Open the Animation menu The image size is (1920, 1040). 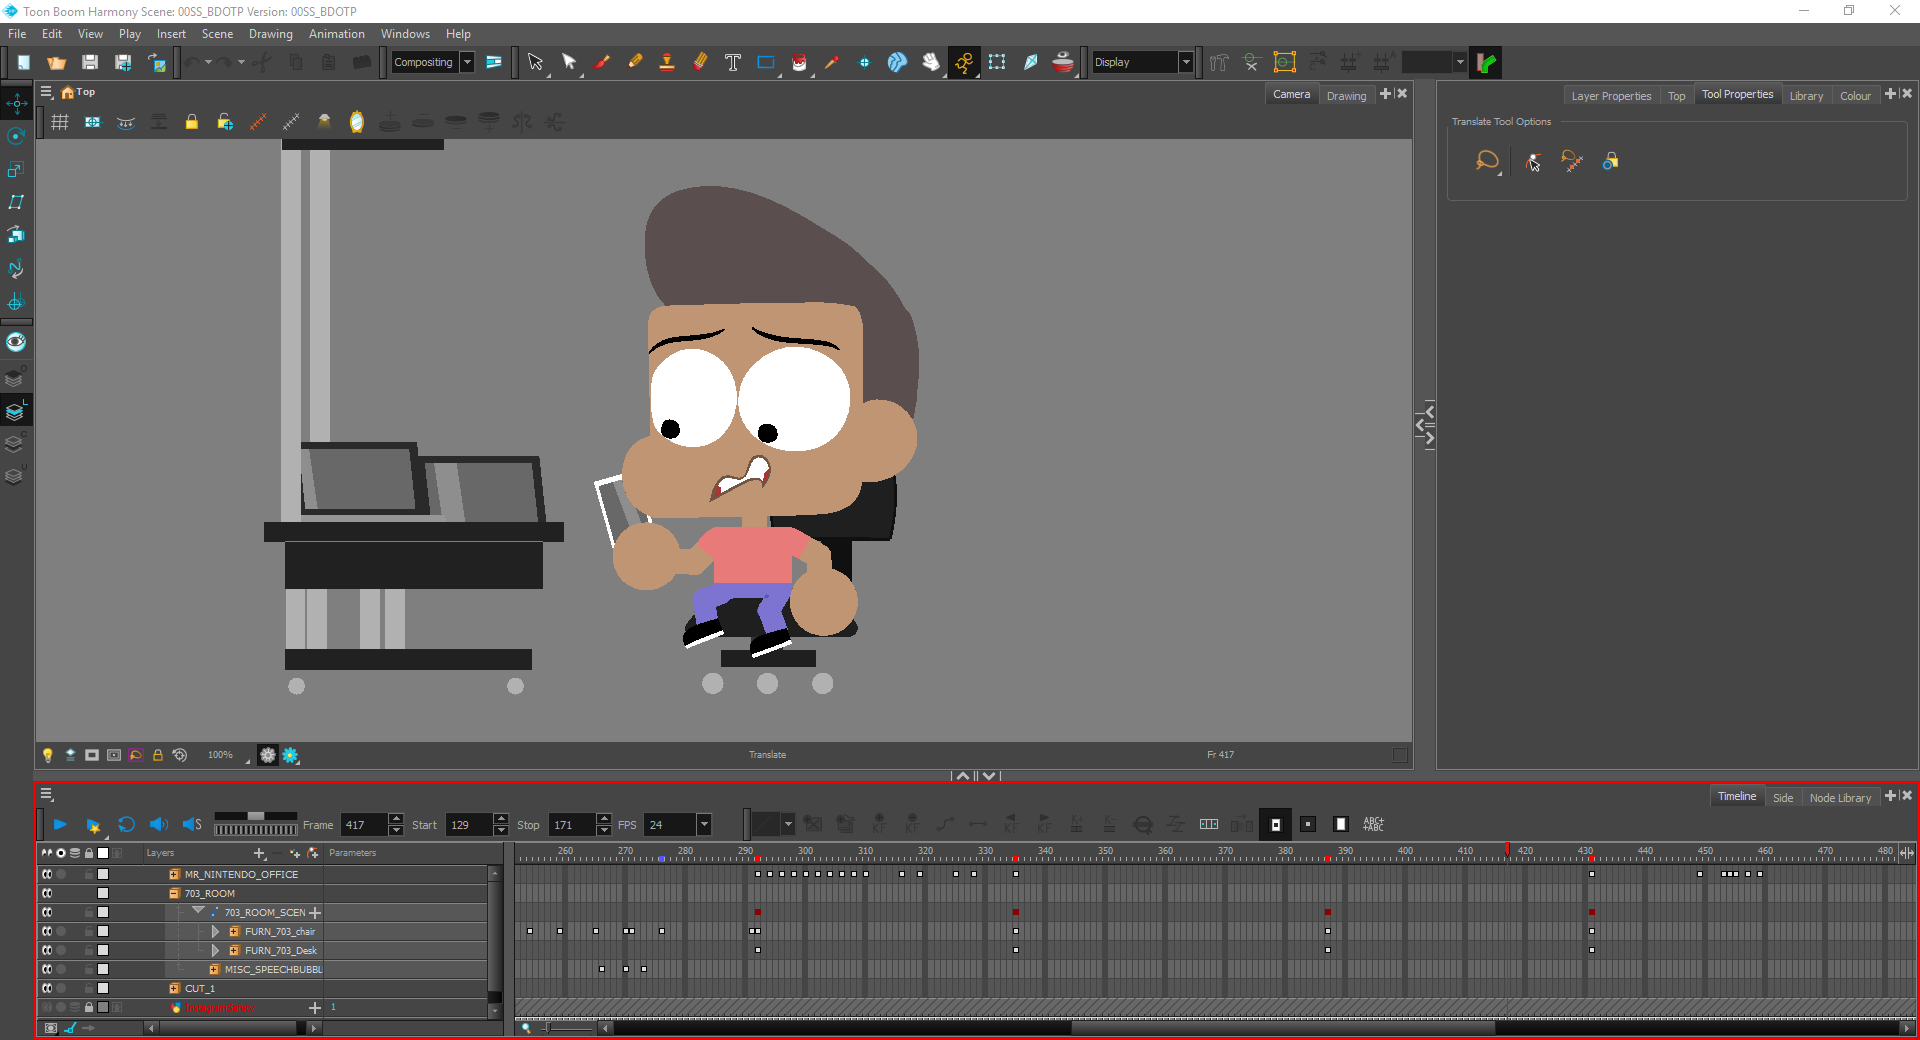coord(337,34)
